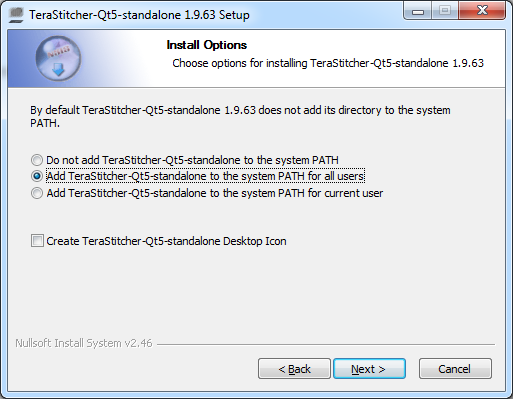
Task: Click the Nullsoft Install System v2.46 label
Action: click(84, 343)
